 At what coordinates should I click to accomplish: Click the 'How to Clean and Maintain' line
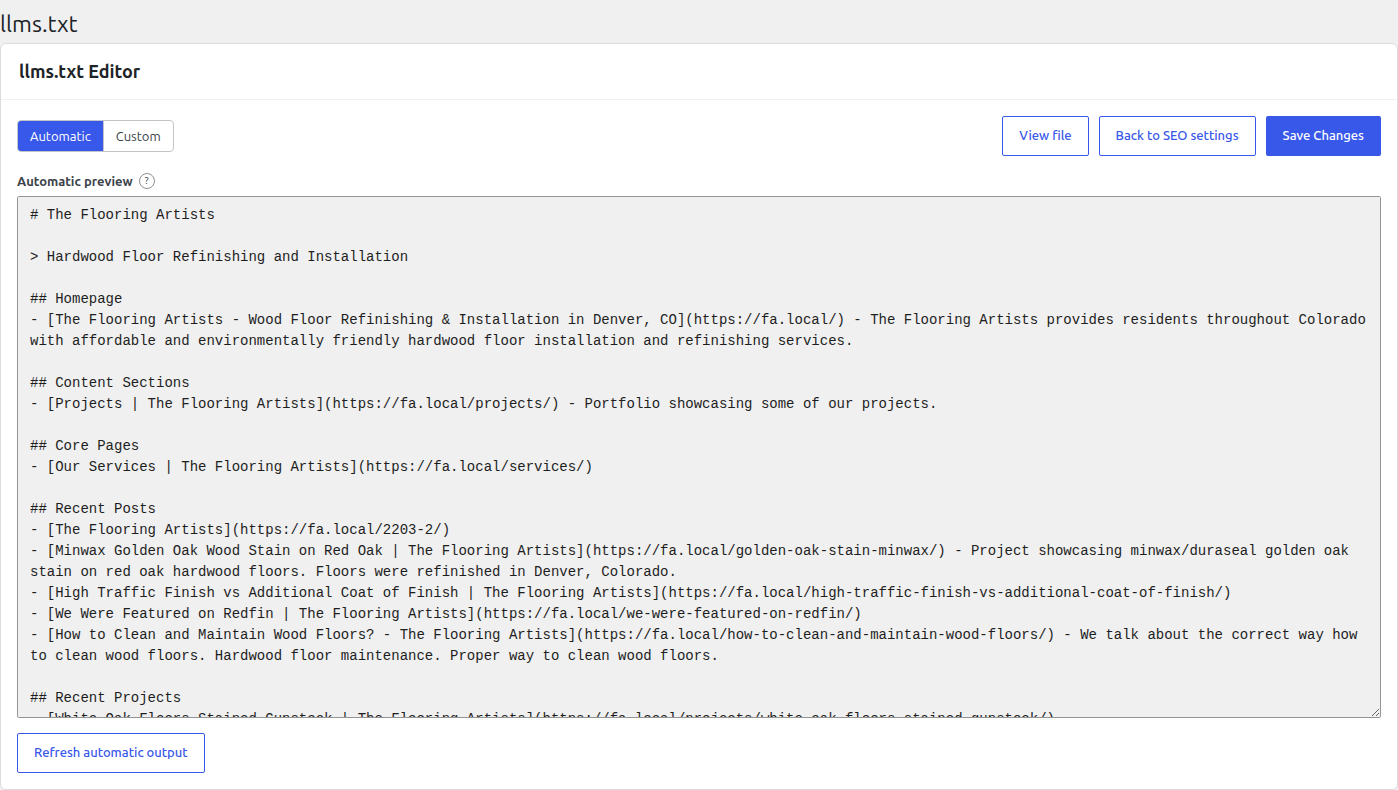[694, 645]
